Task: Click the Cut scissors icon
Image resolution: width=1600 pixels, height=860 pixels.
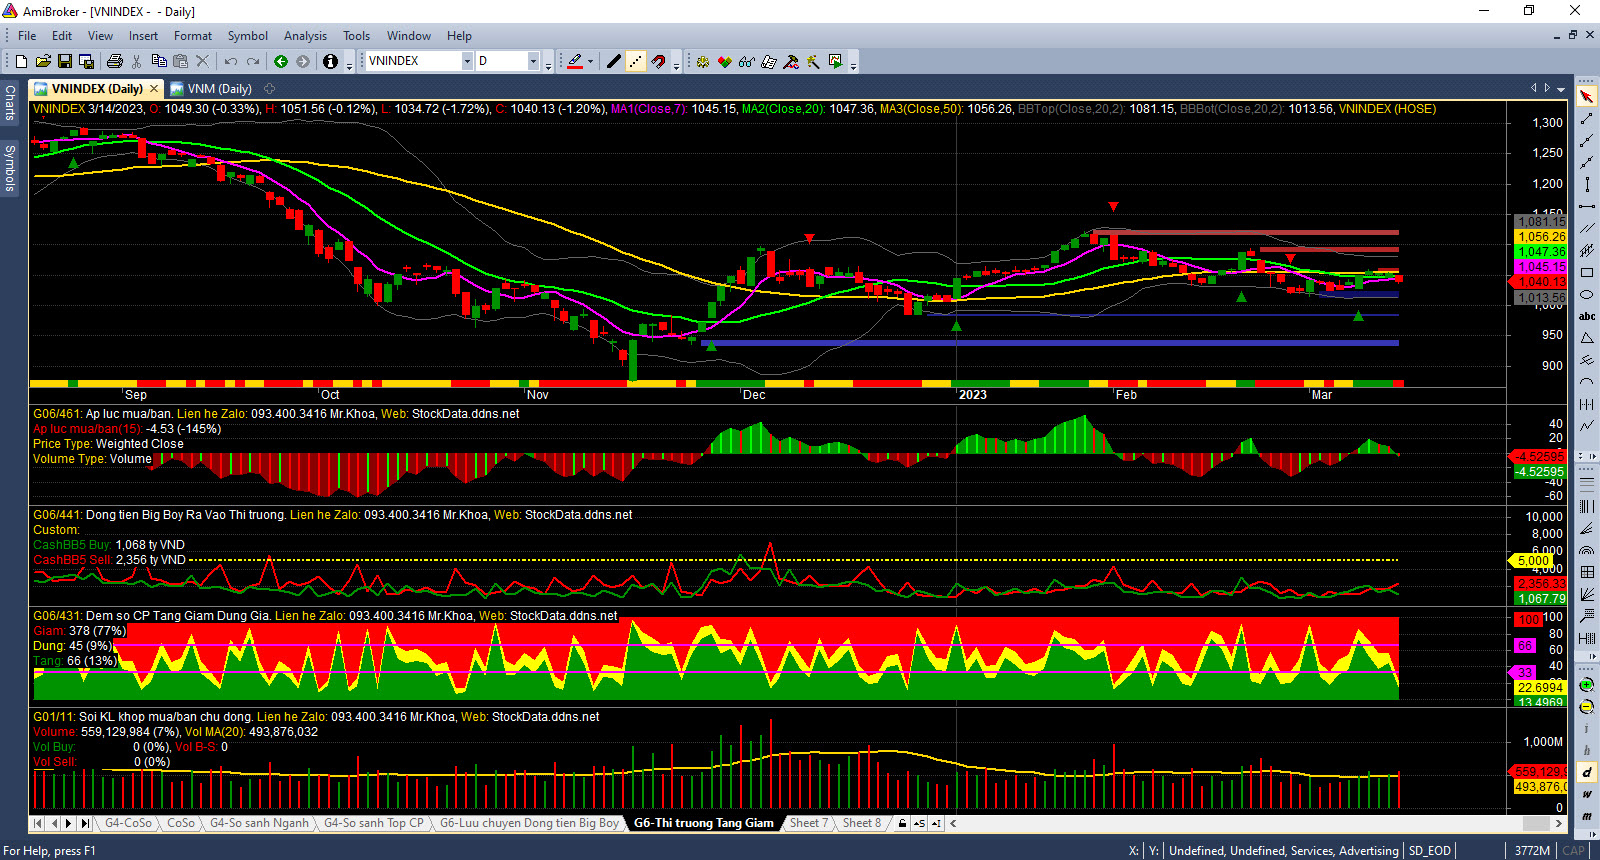Action: (x=137, y=61)
